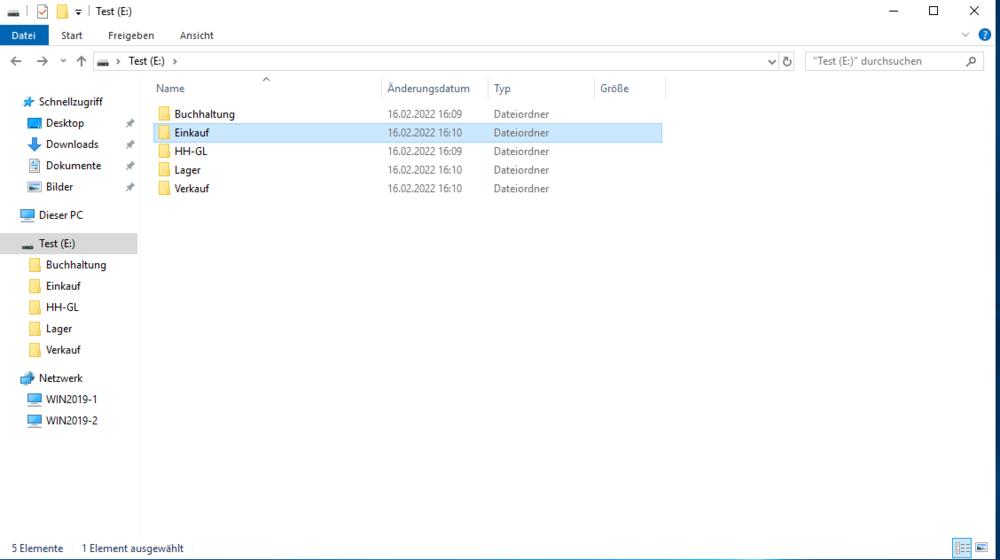
Task: Select WIN2019-1 under Netzwerk
Action: [71, 399]
